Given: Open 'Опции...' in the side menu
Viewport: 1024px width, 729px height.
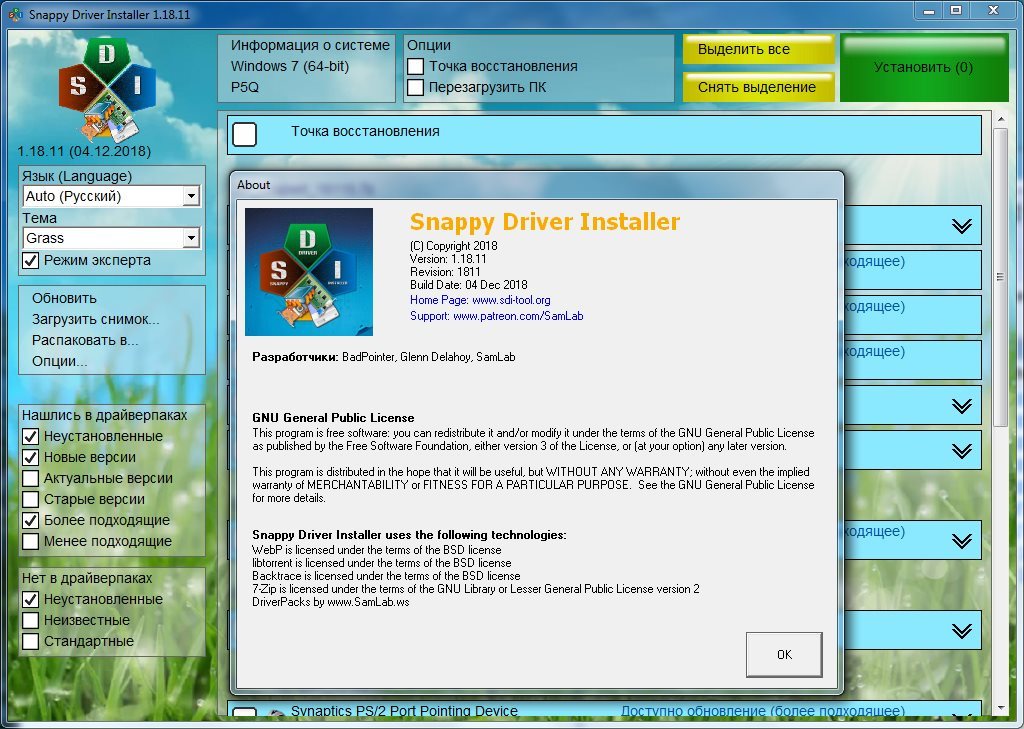Looking at the screenshot, I should [x=59, y=361].
